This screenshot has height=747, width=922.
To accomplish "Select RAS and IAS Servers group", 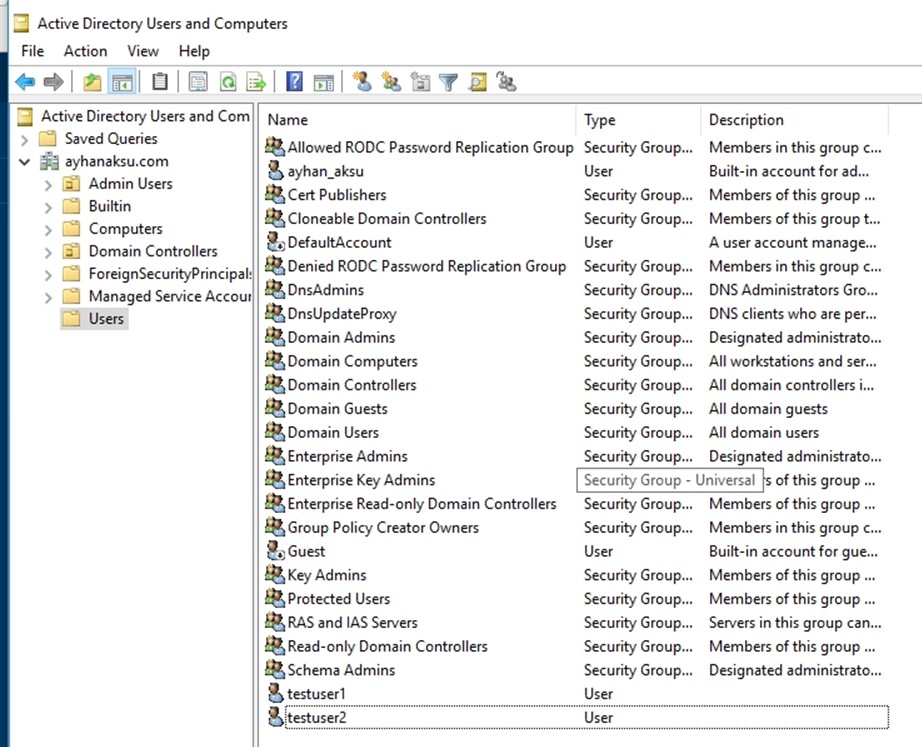I will pos(352,622).
